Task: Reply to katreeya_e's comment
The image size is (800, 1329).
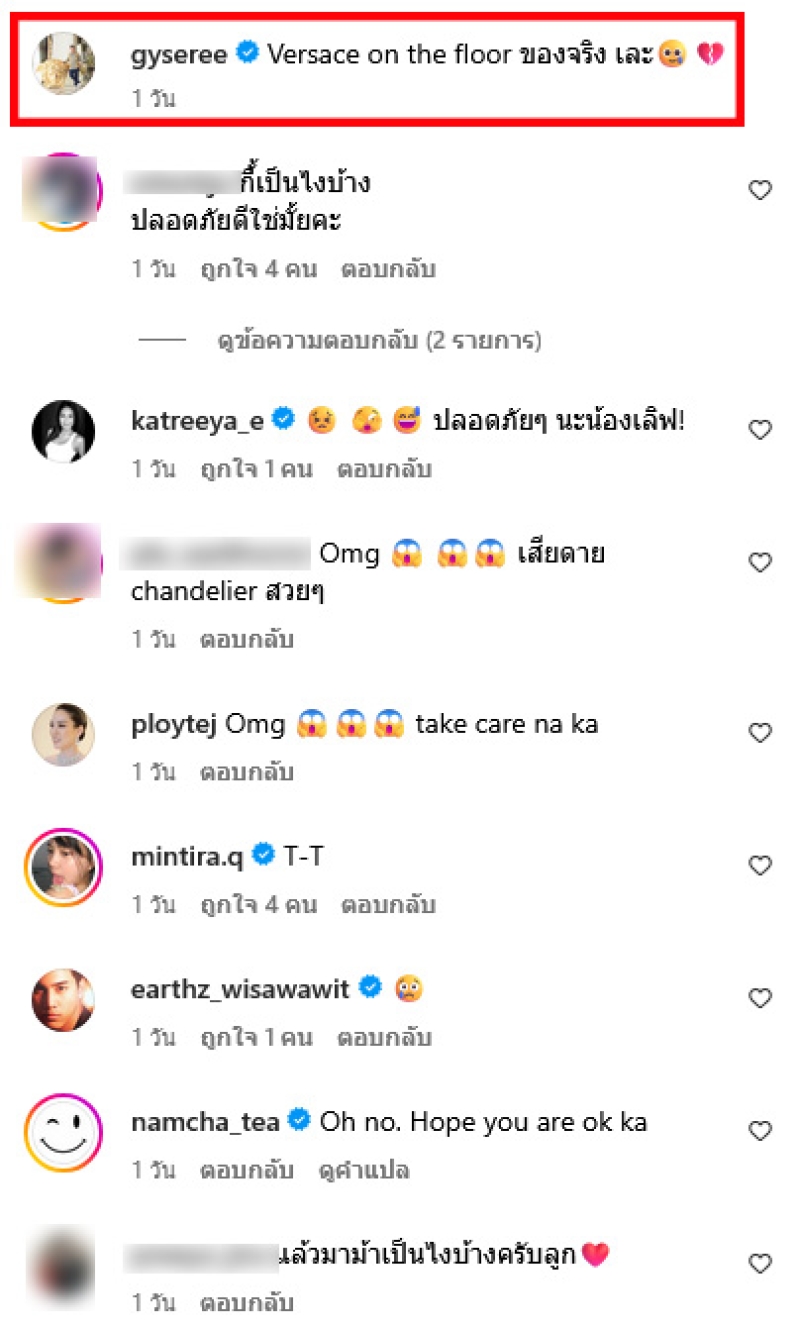Action: click(384, 469)
